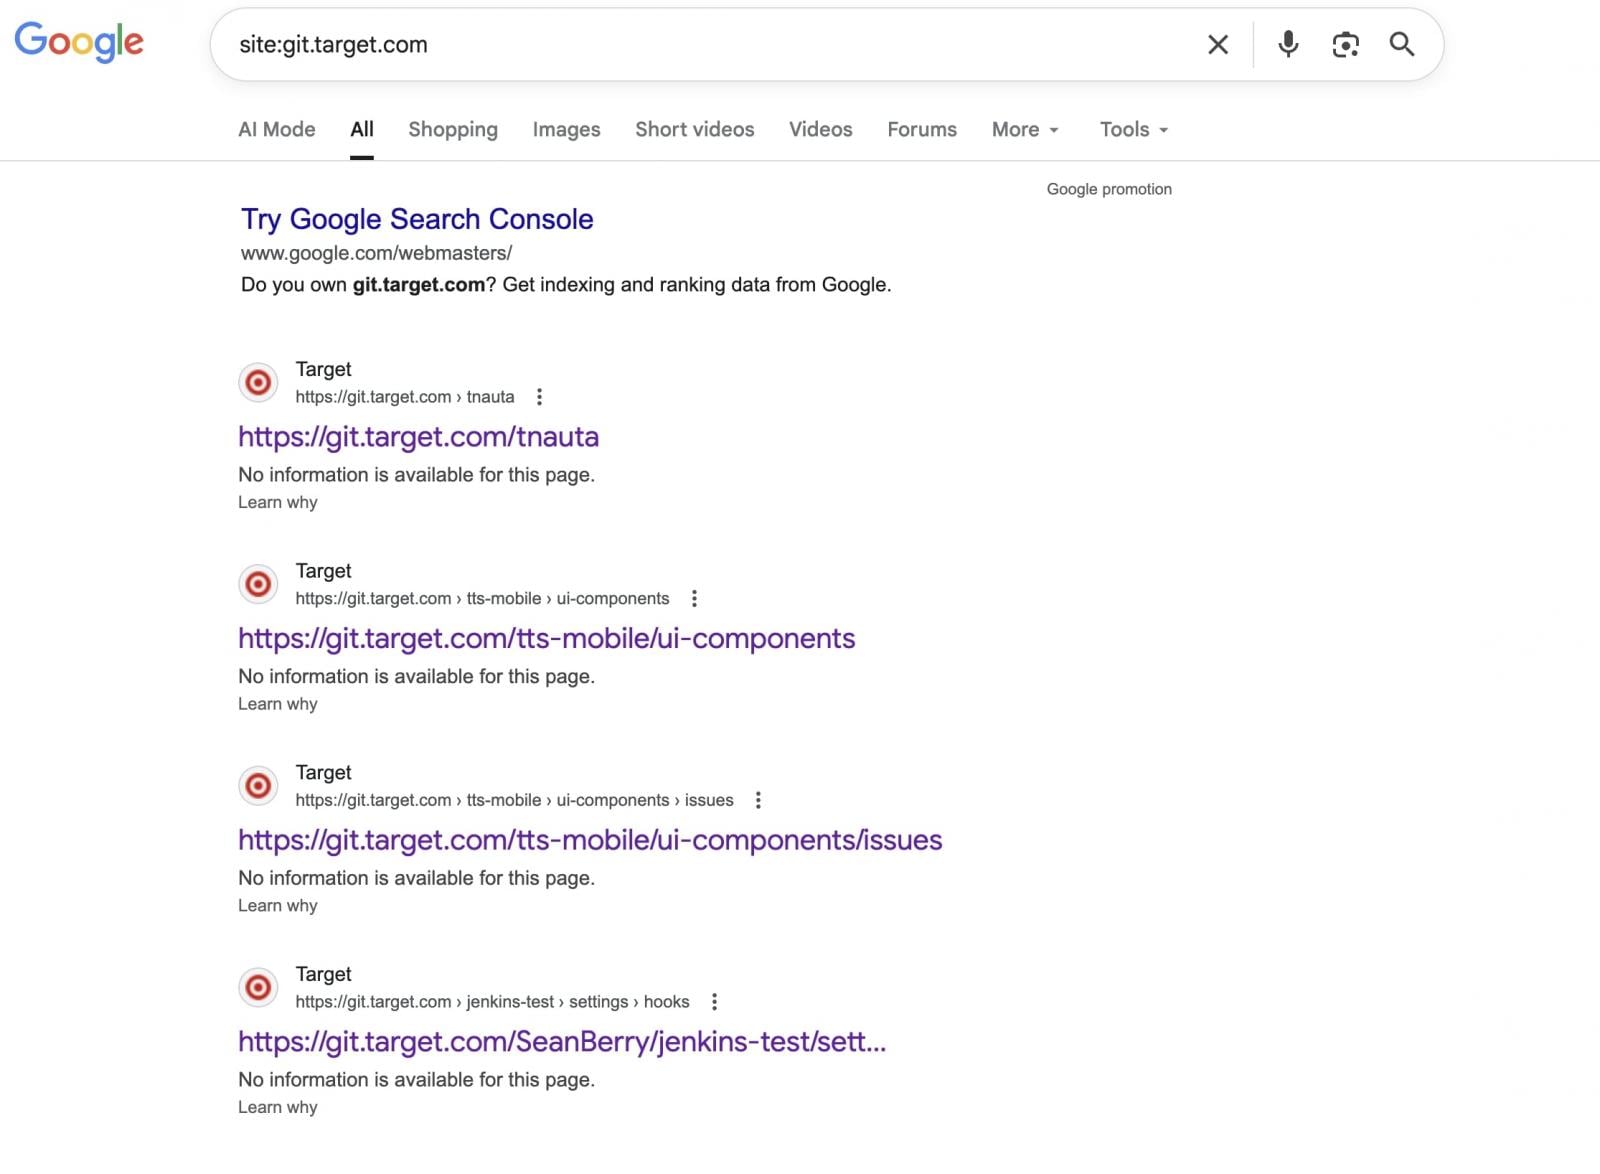Open the More search categories dropdown
The width and height of the screenshot is (1600, 1174).
coord(1024,129)
